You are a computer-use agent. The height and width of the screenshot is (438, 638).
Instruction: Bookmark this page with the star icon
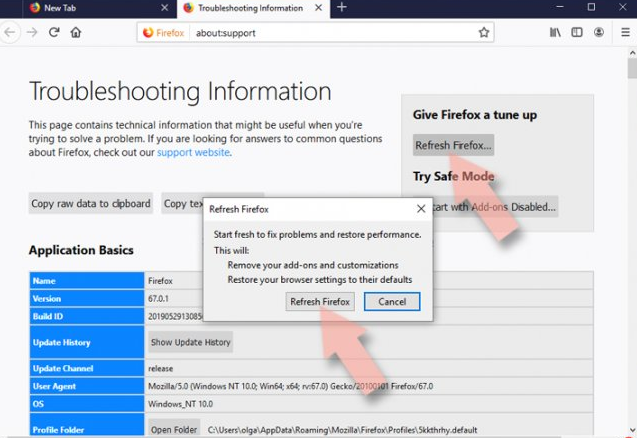(x=484, y=32)
